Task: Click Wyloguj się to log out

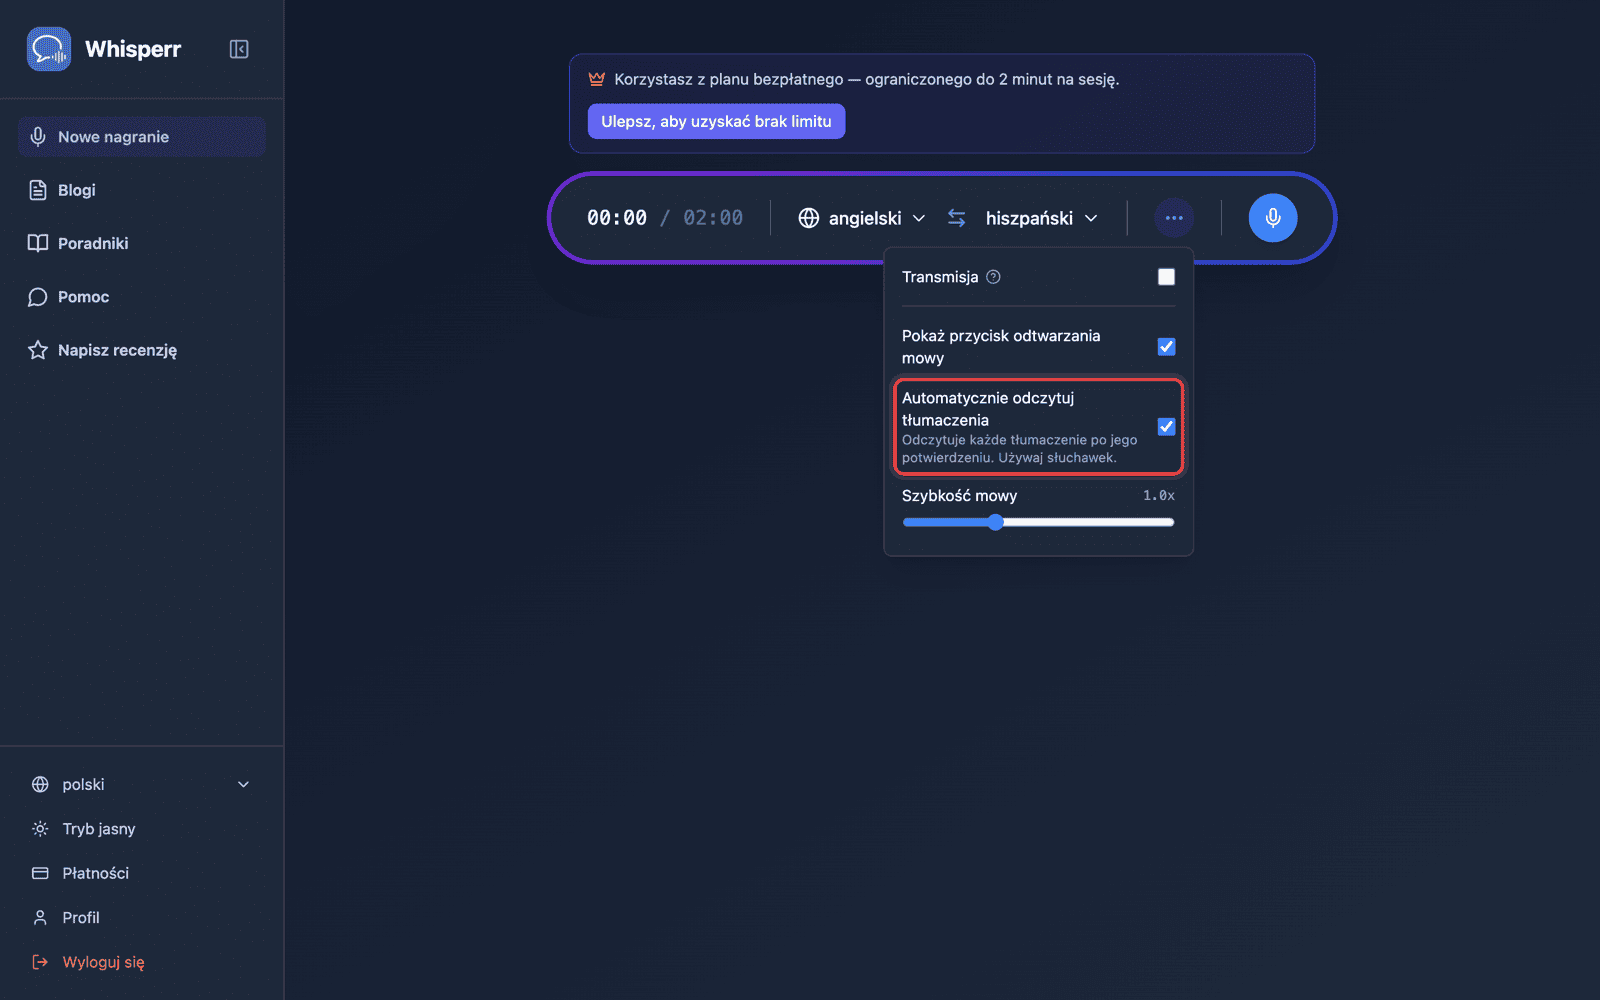Action: tap(141, 962)
